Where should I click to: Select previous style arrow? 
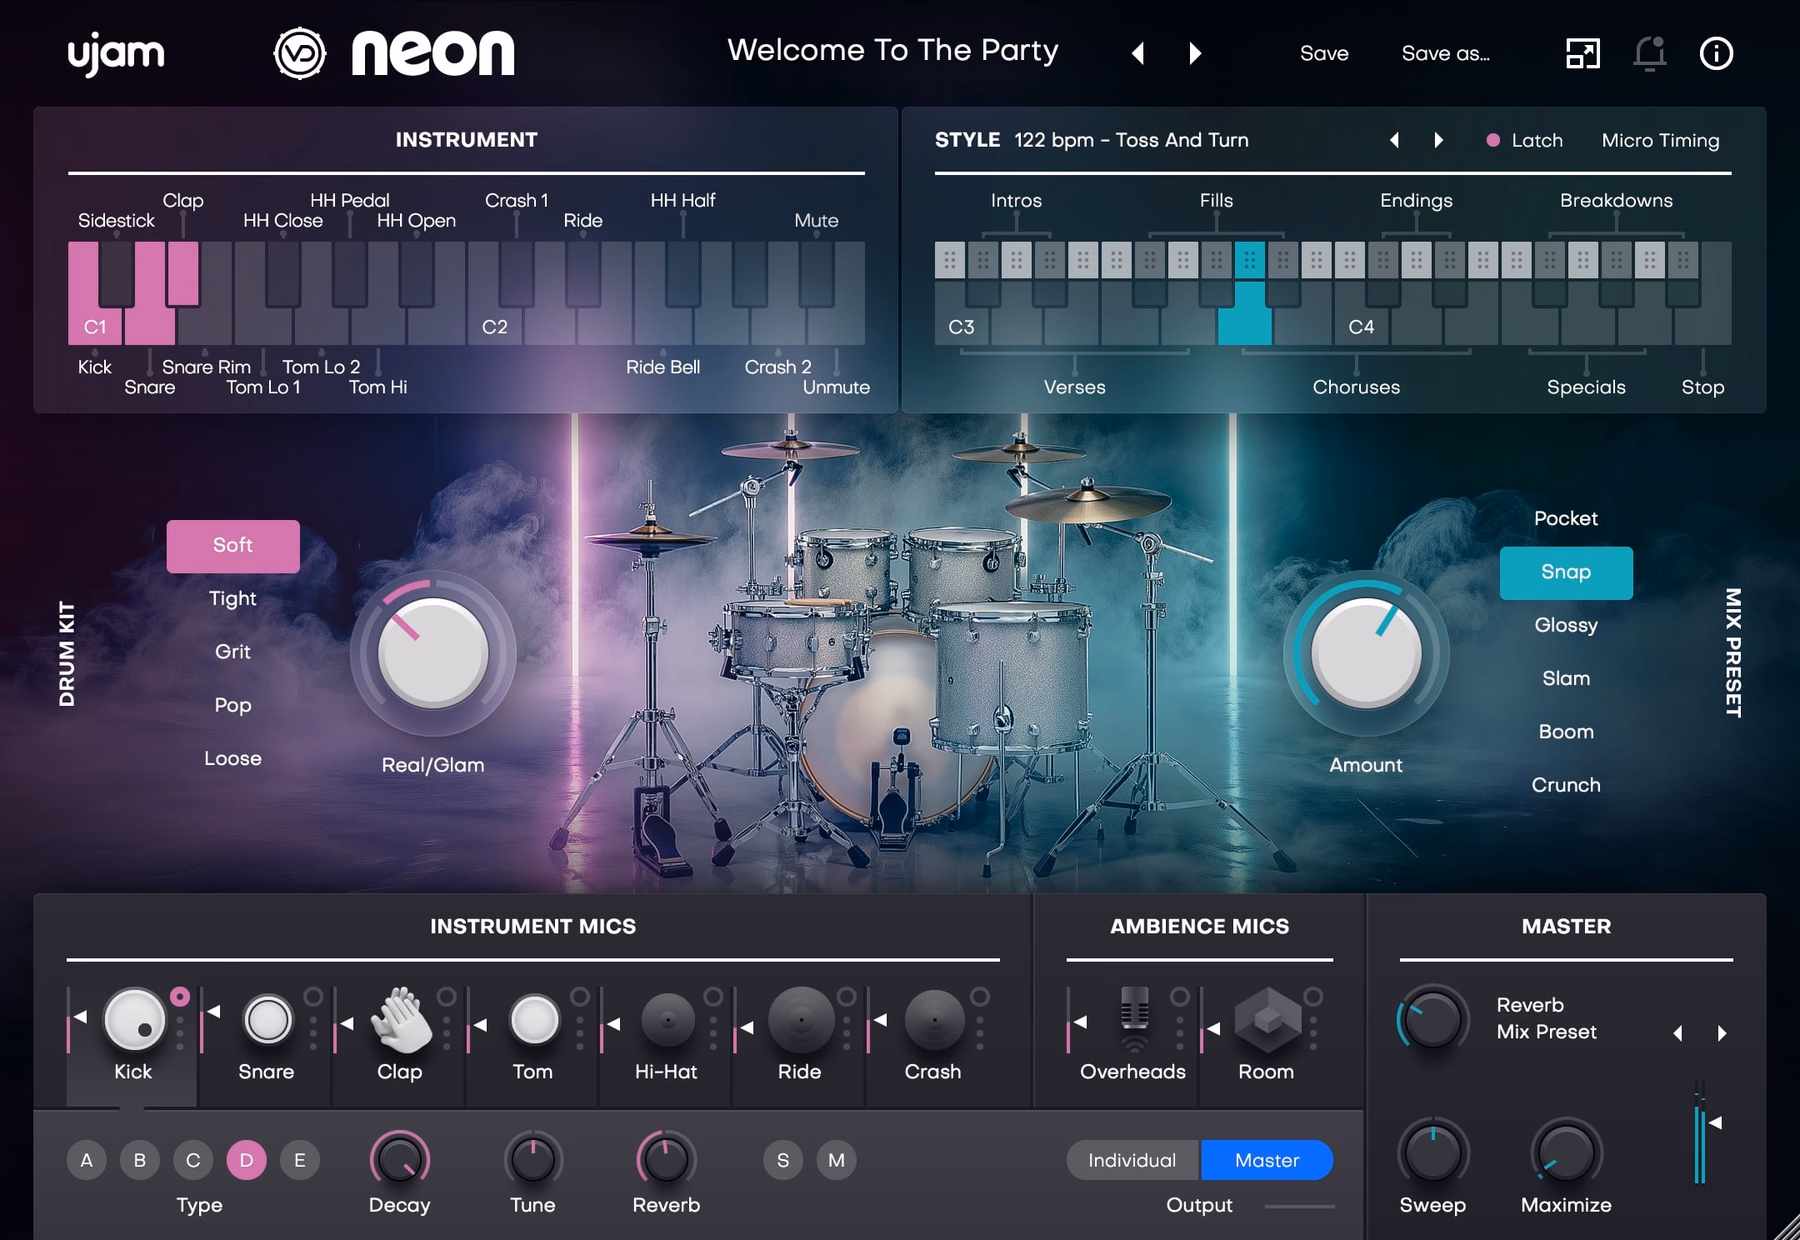(x=1394, y=140)
